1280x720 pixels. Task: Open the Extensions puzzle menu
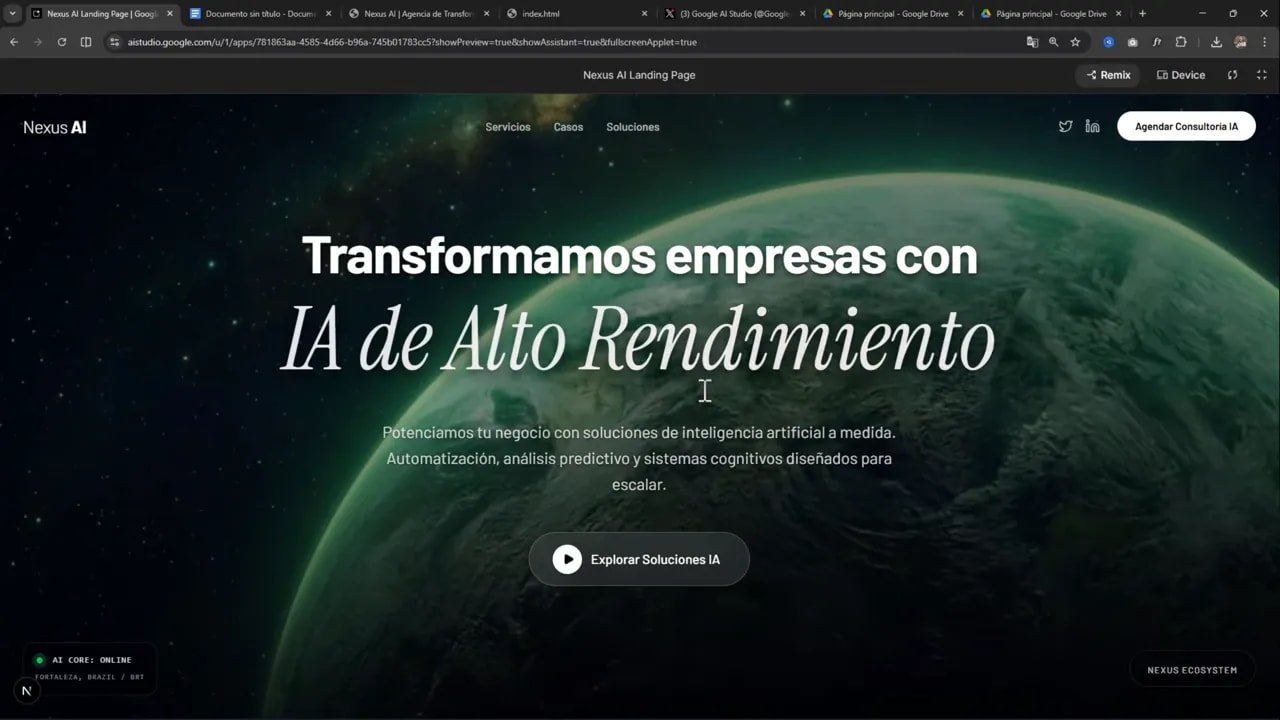click(x=1181, y=42)
